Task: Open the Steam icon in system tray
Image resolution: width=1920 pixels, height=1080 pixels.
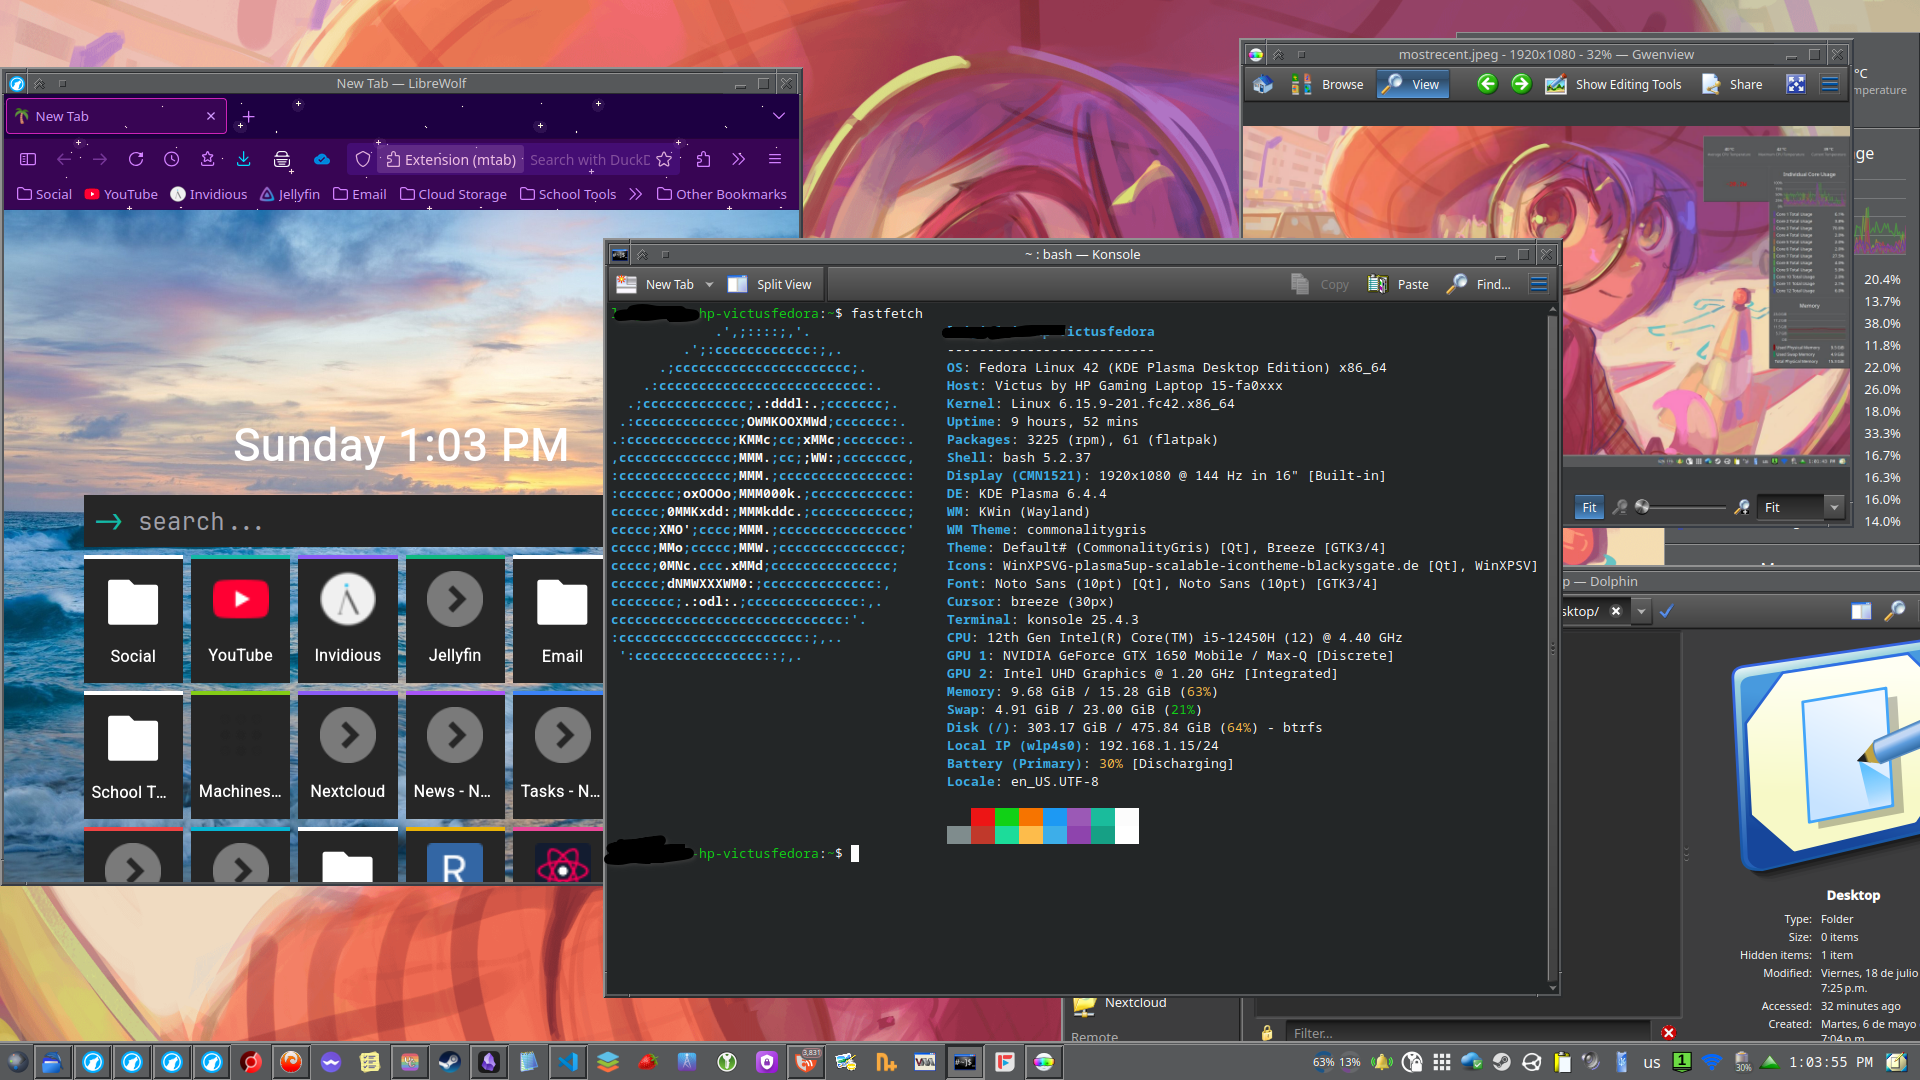Action: pos(1501,1062)
